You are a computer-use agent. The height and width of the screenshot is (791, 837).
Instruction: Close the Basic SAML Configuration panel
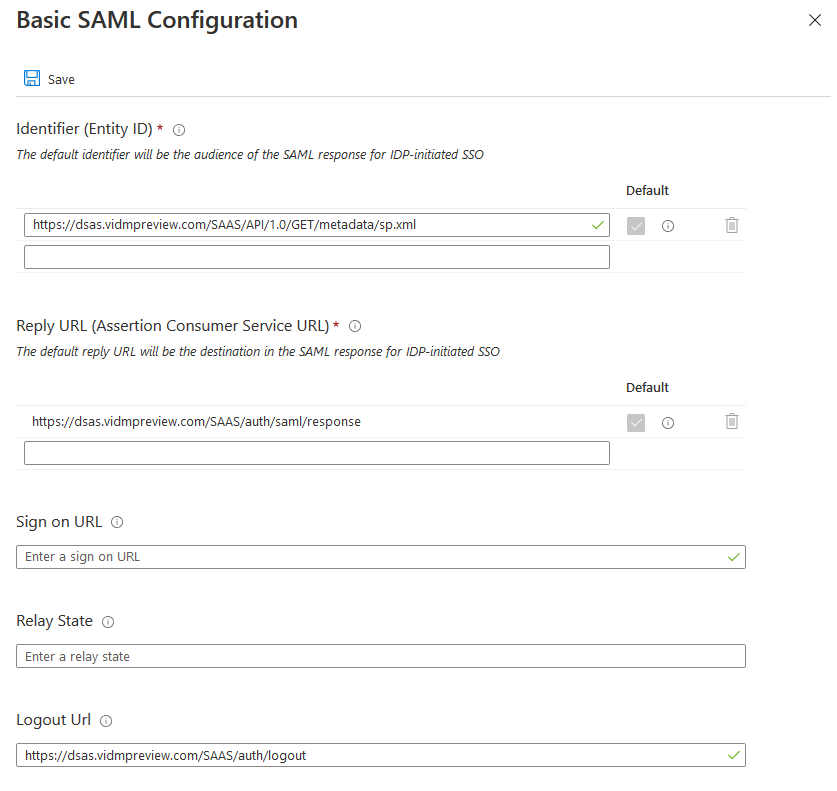[x=815, y=19]
